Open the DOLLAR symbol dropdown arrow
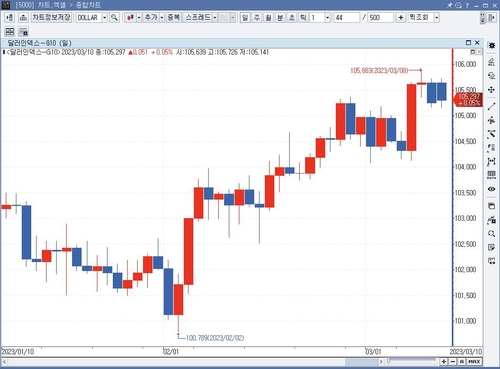Viewport: 500px width, 369px height. point(104,17)
